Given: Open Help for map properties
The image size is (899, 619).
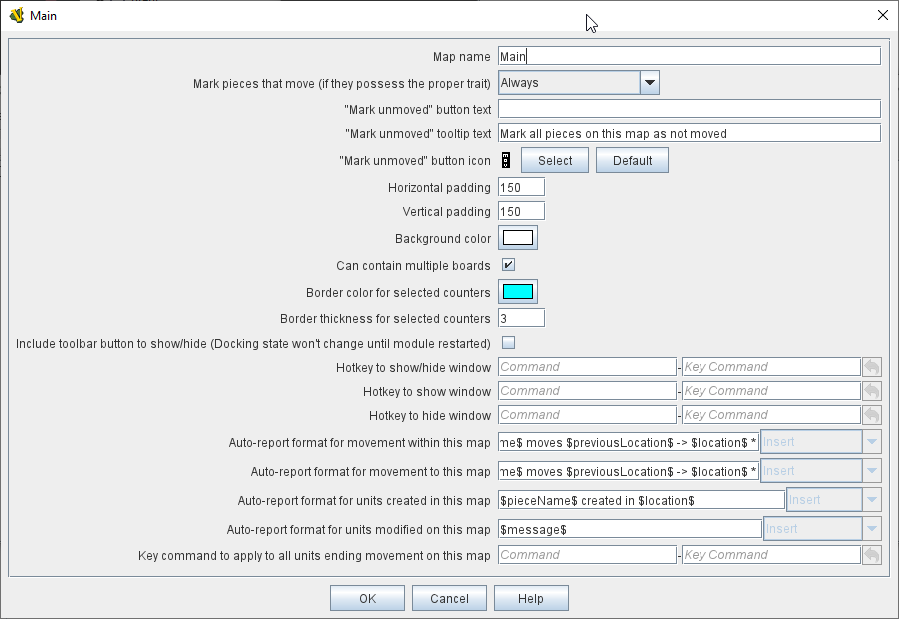Looking at the screenshot, I should point(531,598).
